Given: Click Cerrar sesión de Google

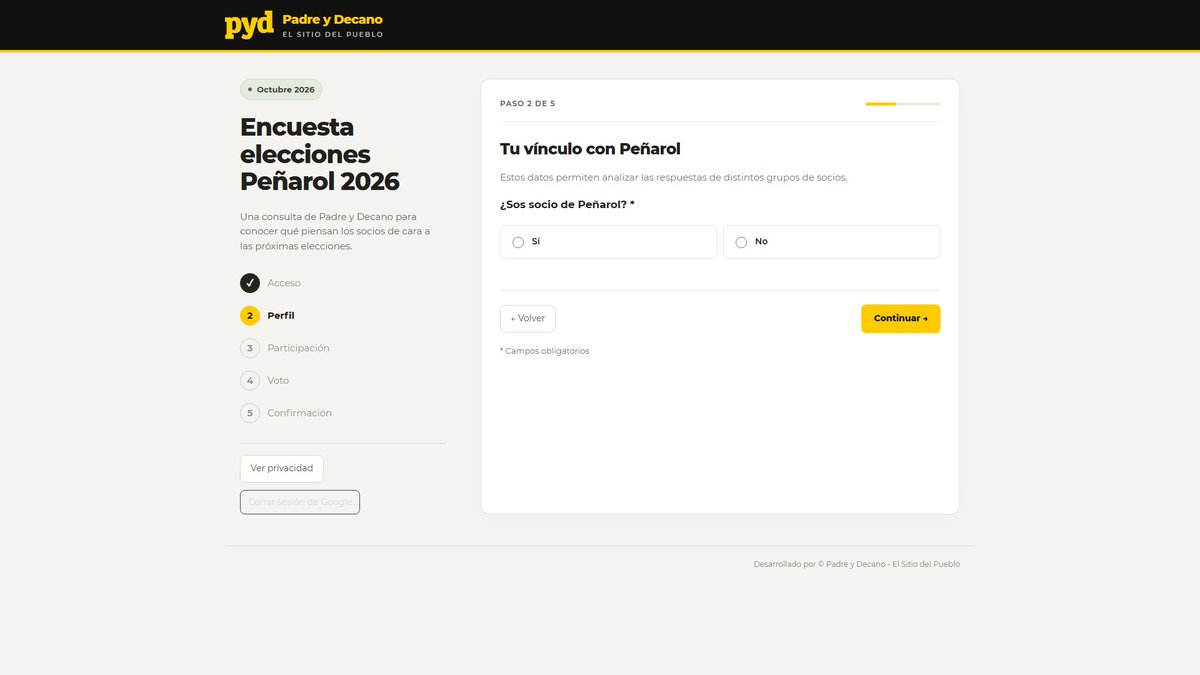Looking at the screenshot, I should pos(300,502).
